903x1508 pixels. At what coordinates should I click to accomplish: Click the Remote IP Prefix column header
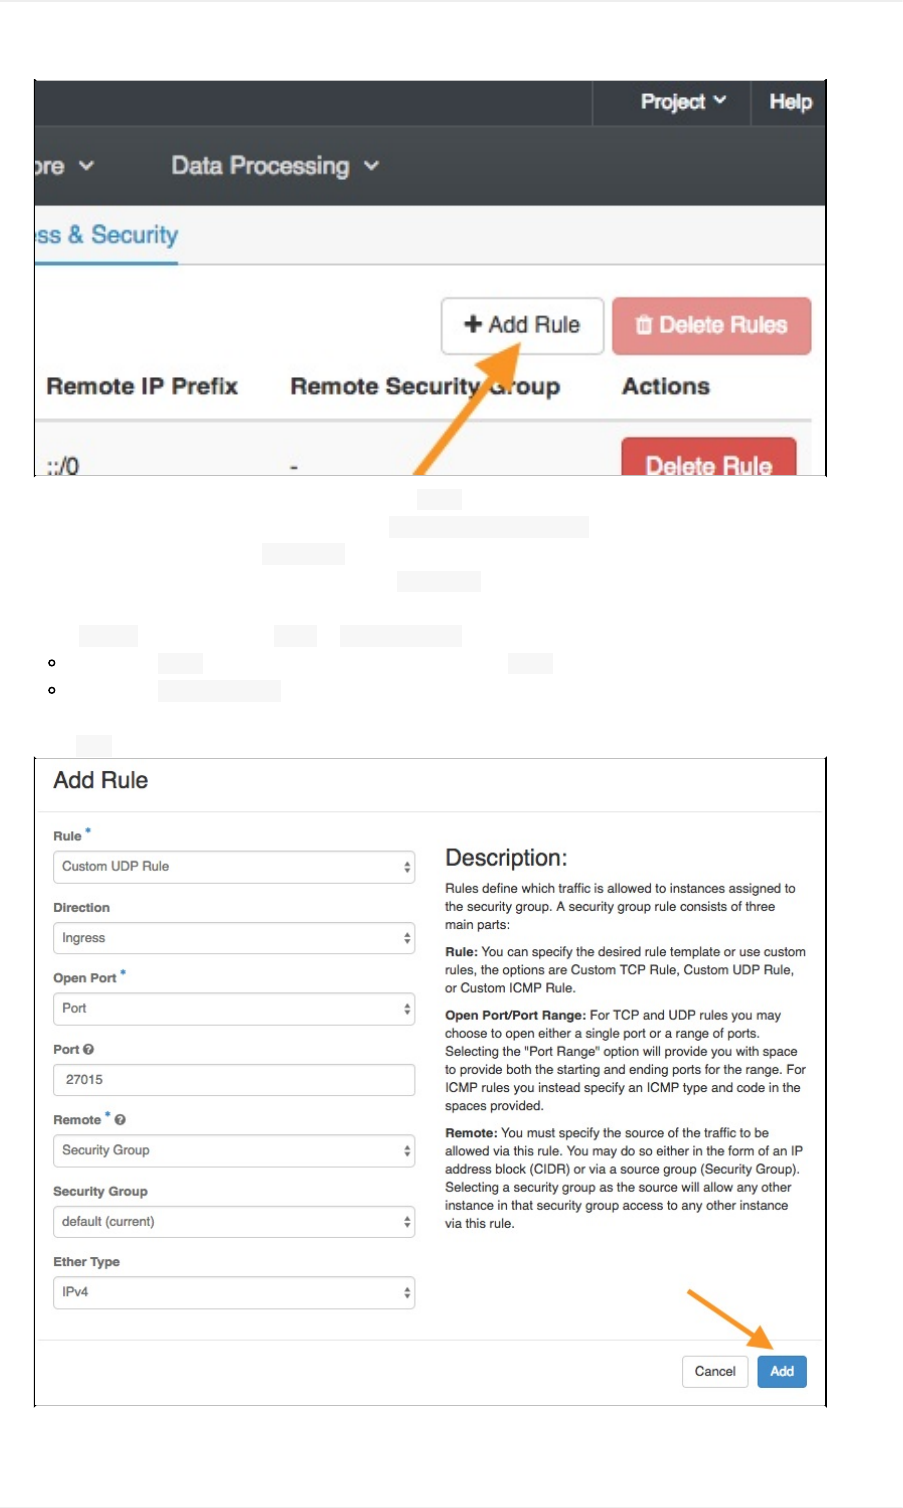[x=142, y=386]
